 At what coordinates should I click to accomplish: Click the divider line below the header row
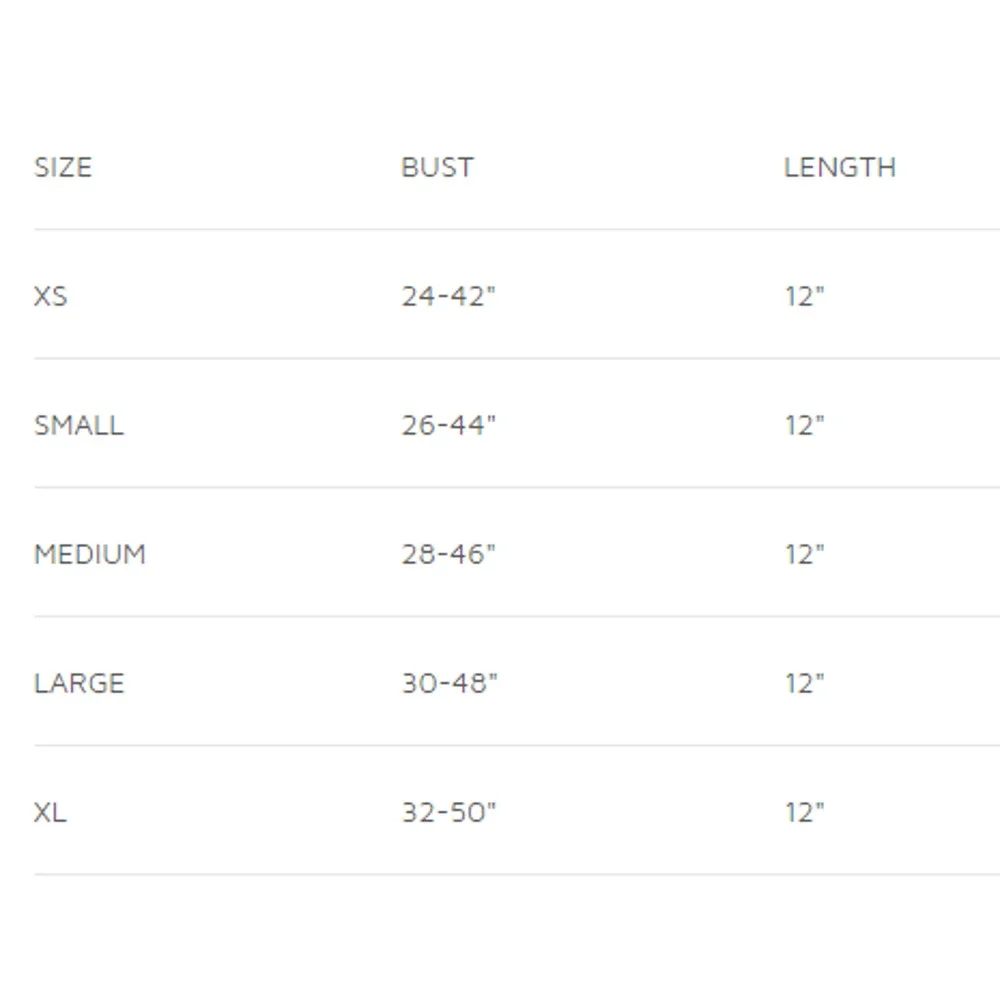[x=517, y=229]
